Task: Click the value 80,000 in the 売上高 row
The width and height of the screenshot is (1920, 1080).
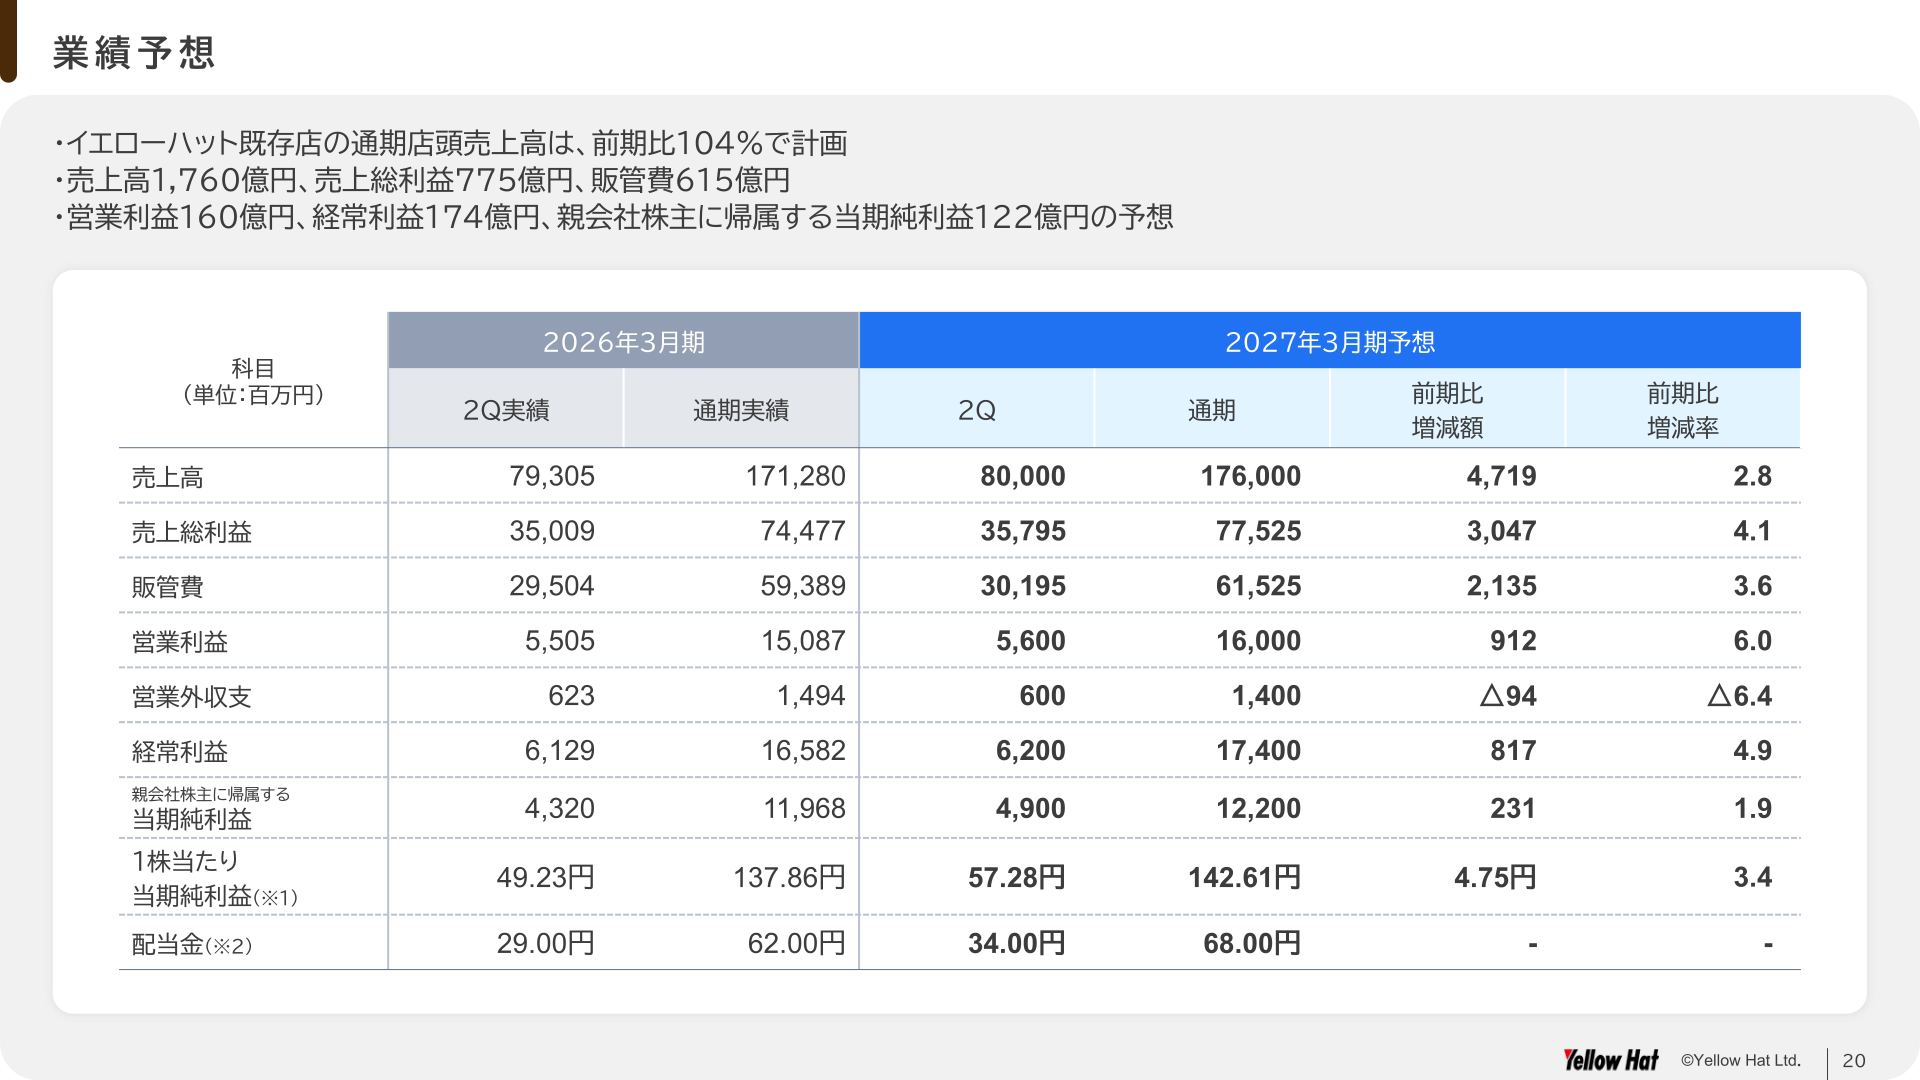Action: tap(1022, 476)
